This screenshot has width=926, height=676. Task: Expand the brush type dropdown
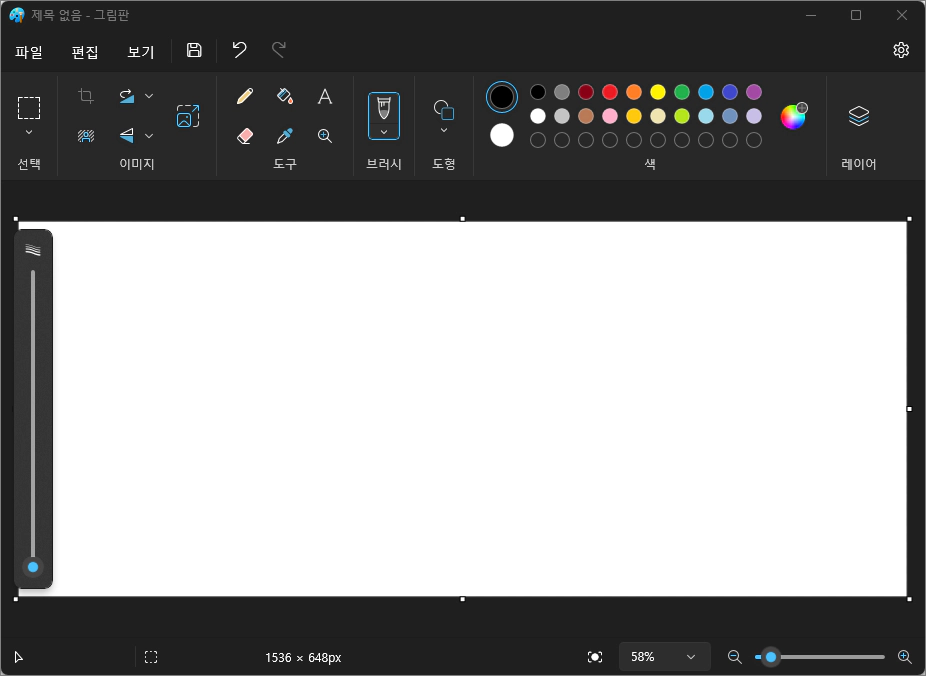tap(384, 132)
